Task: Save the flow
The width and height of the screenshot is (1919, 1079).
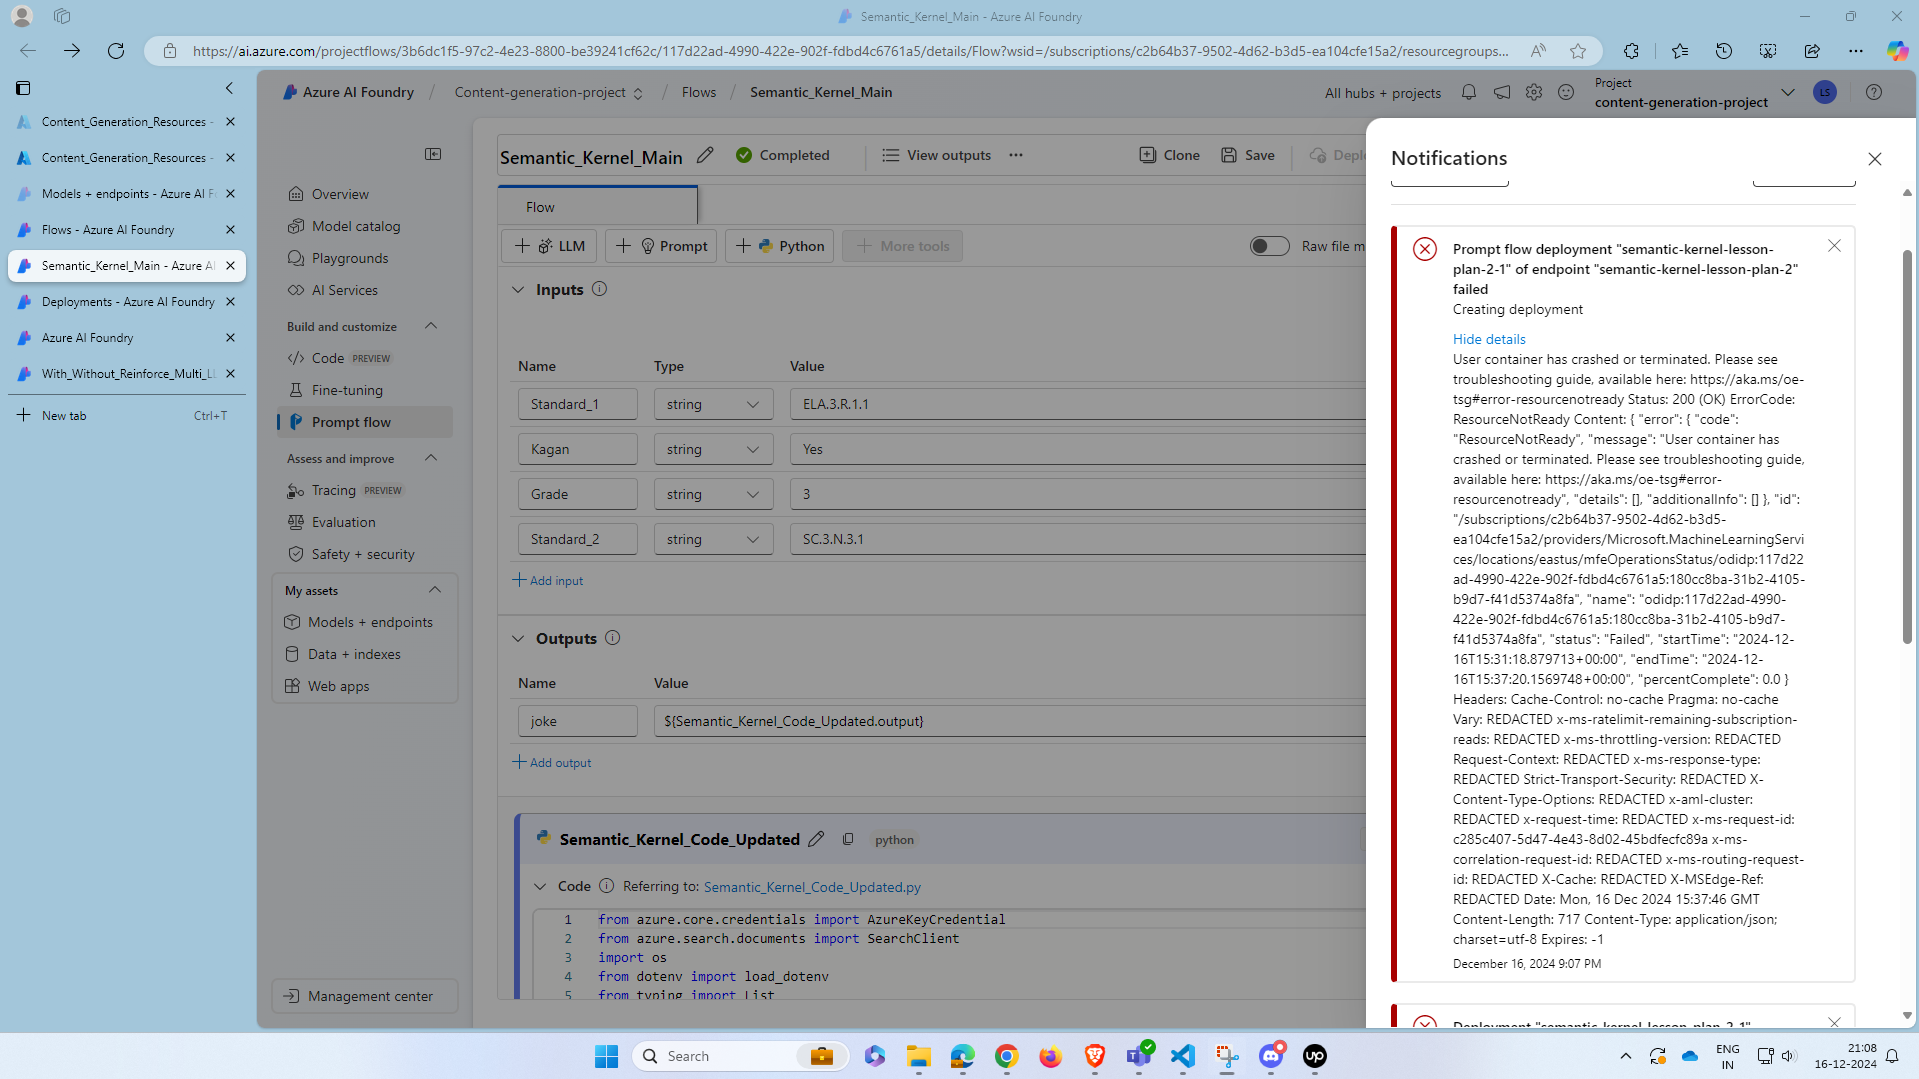Action: click(x=1247, y=155)
